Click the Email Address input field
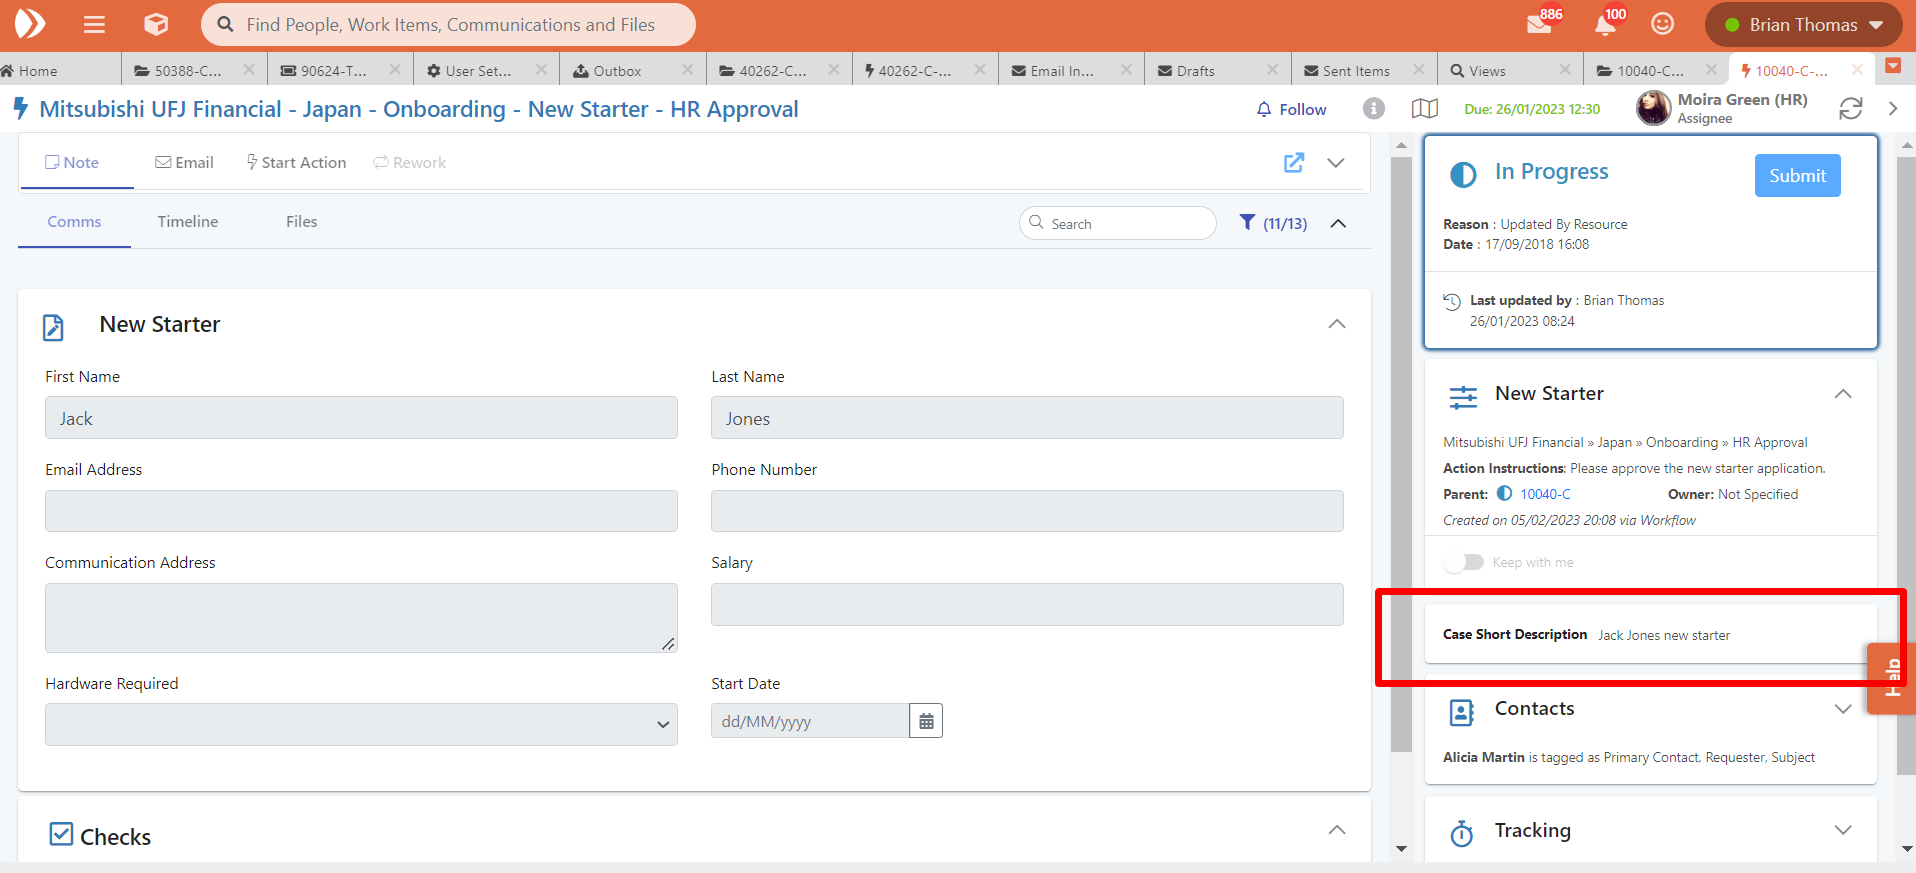This screenshot has width=1916, height=873. 361,511
